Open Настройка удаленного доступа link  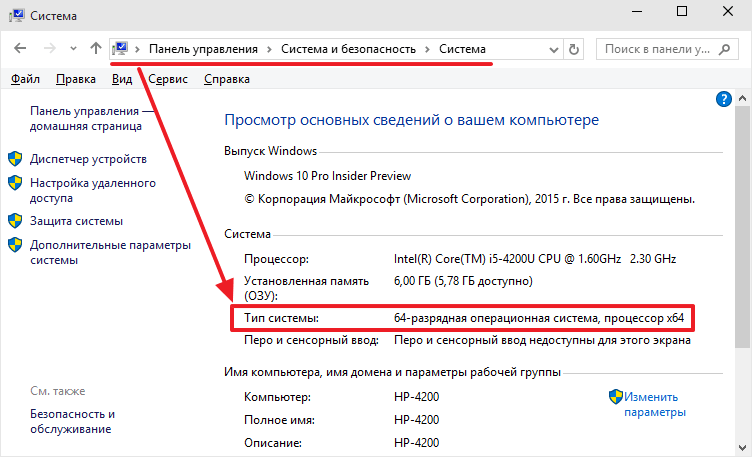pyautogui.click(x=93, y=190)
